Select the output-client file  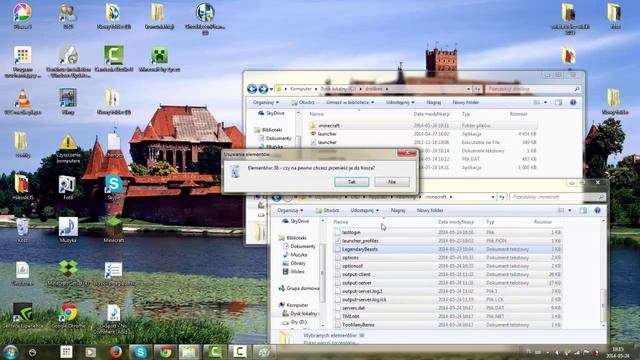click(x=448, y=274)
